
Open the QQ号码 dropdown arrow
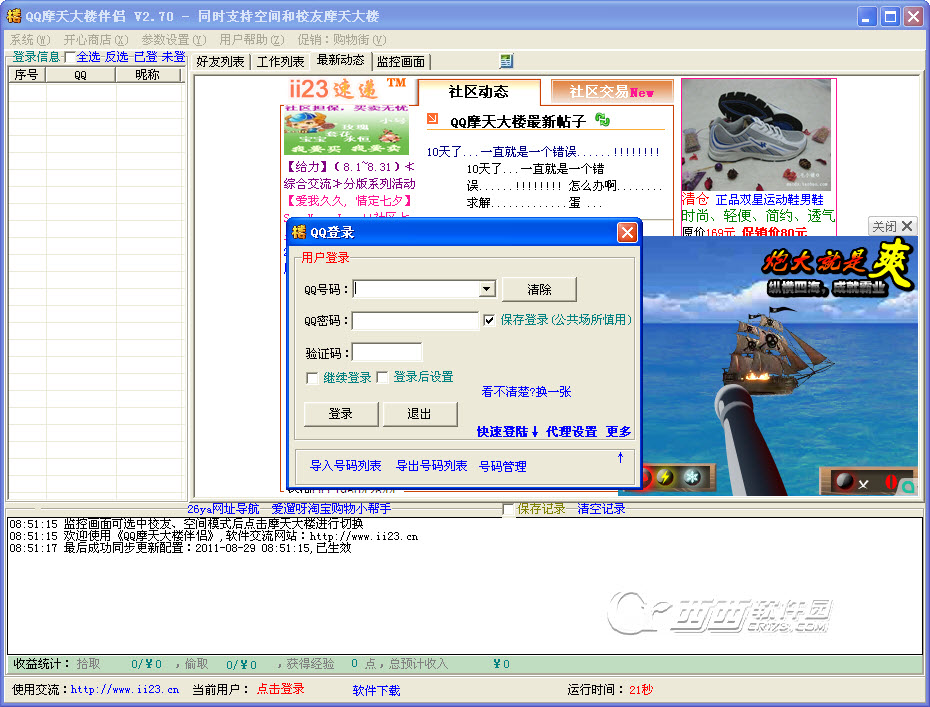pos(487,290)
